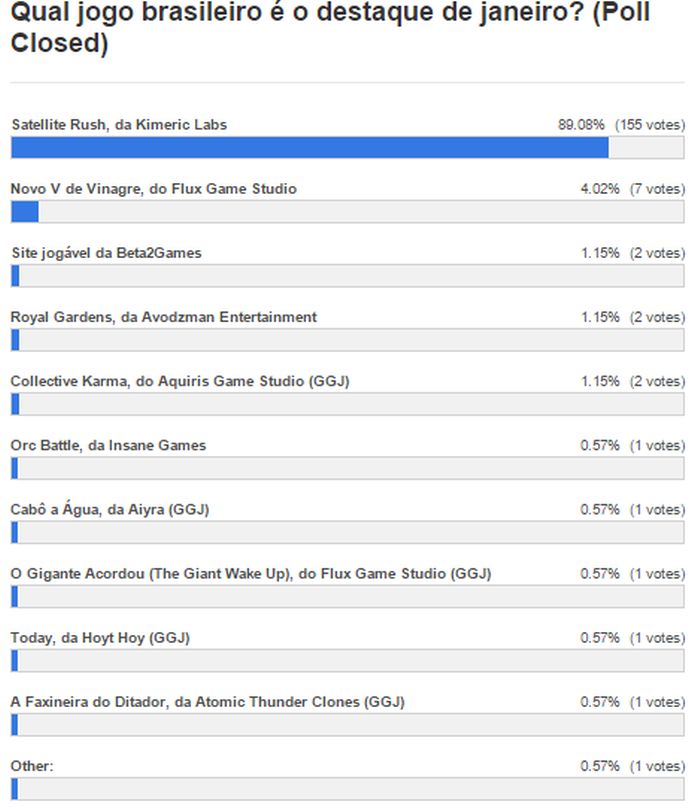
Task: Select Orc Battle, da Insane Games label
Action: 108,445
